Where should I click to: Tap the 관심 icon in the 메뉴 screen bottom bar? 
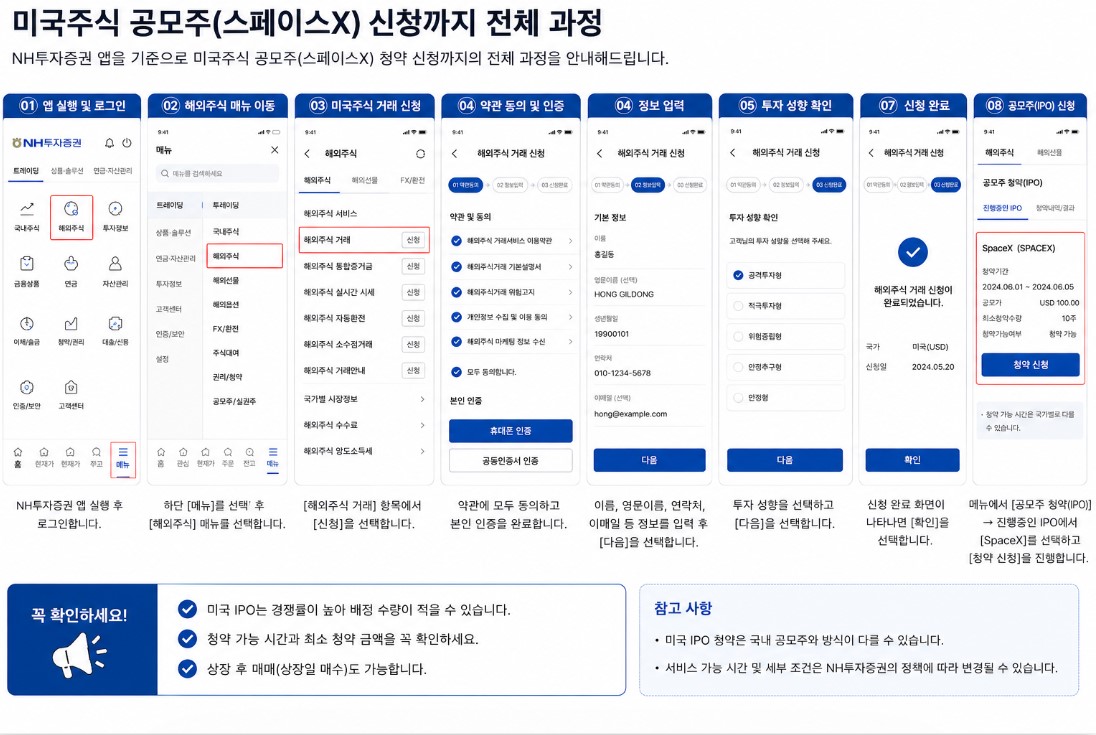[183, 452]
